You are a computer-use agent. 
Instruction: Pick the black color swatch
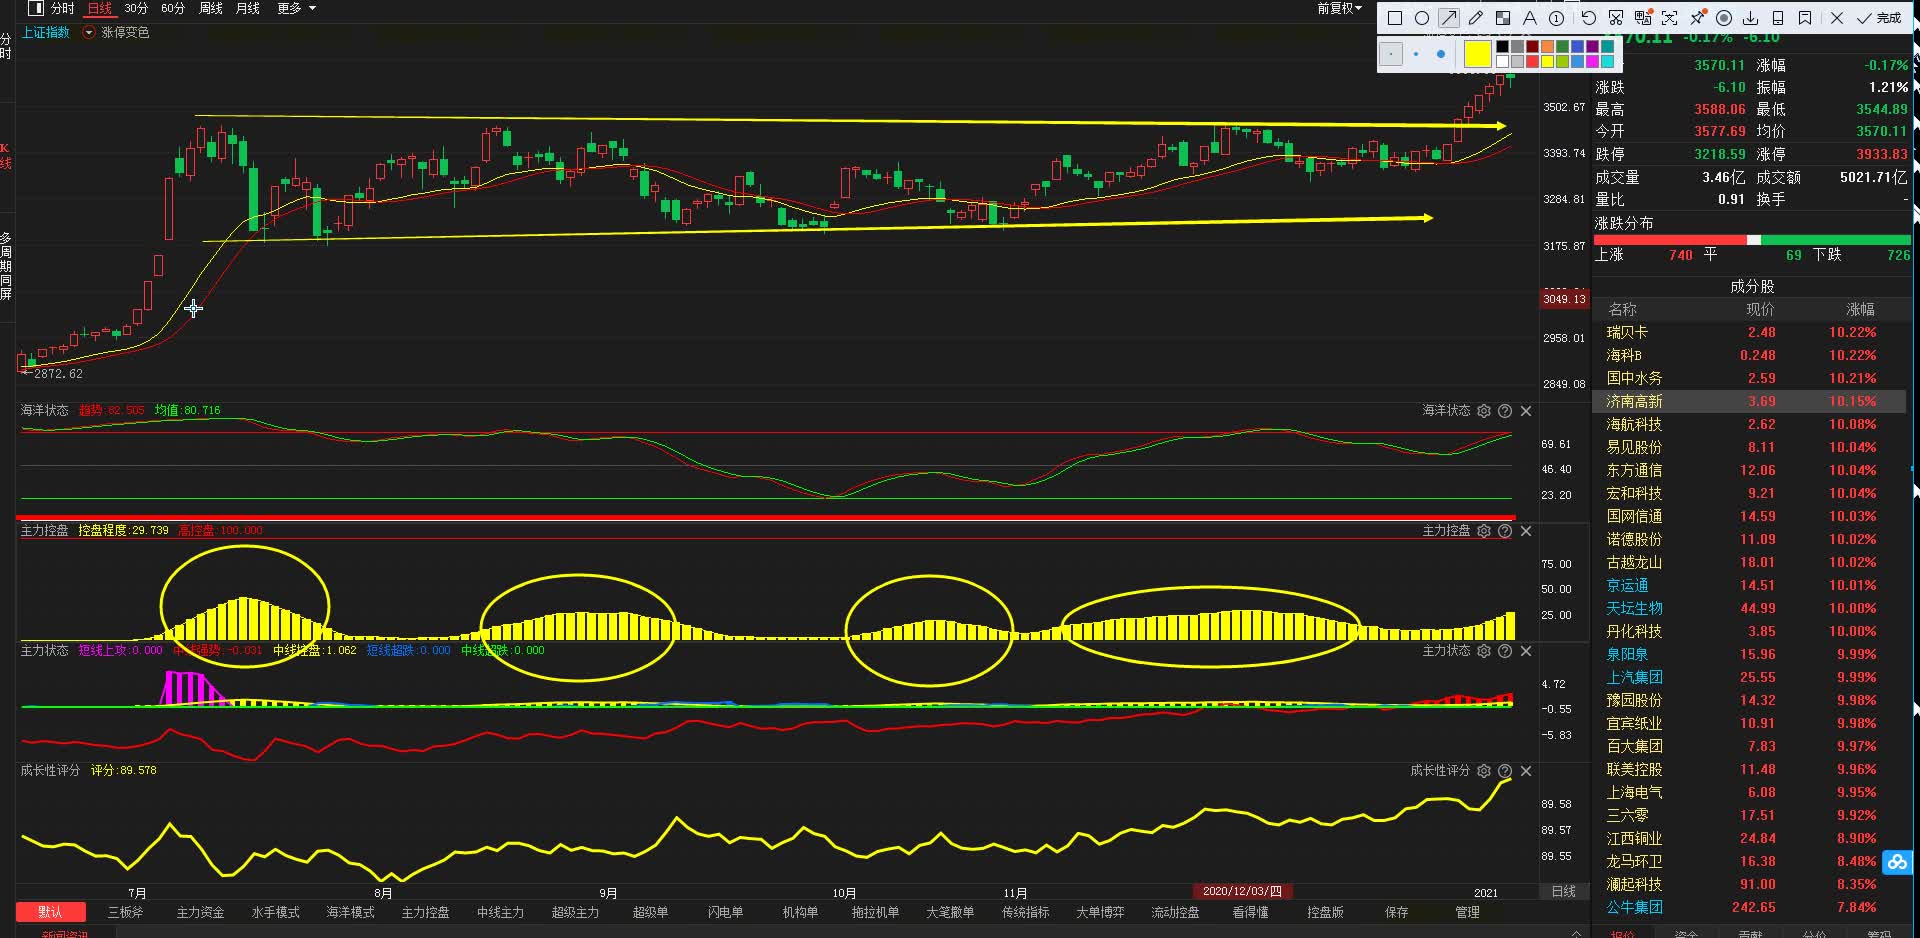coord(1502,46)
